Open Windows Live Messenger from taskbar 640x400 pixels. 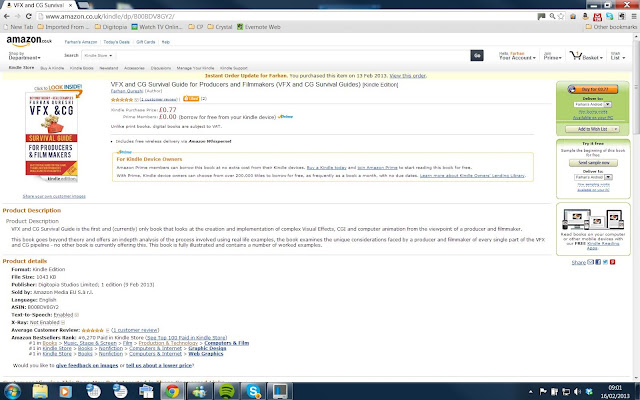(199, 391)
